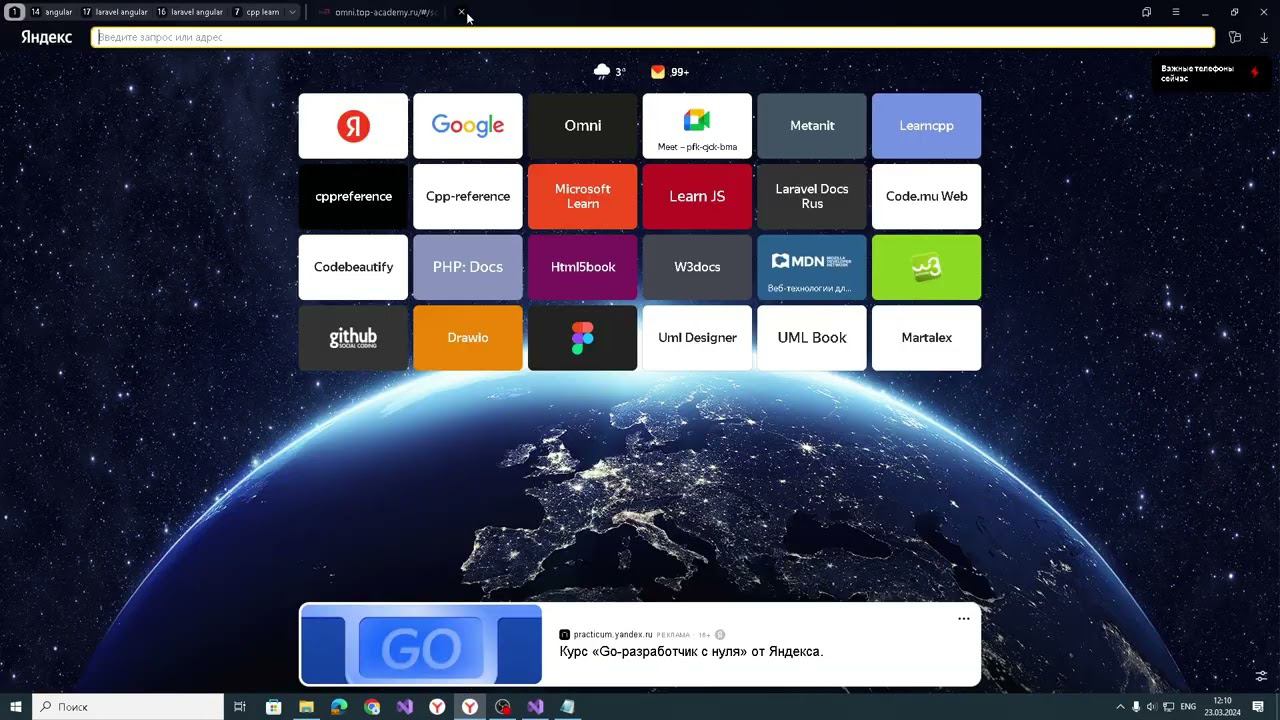This screenshot has height=720, width=1280.
Task: Open the Omni speed dial tile
Action: 582,126
